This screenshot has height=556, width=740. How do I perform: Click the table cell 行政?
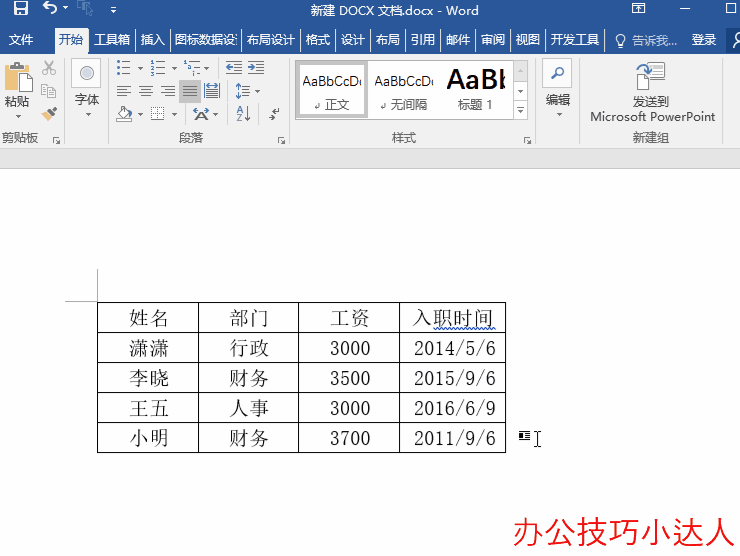coord(249,348)
